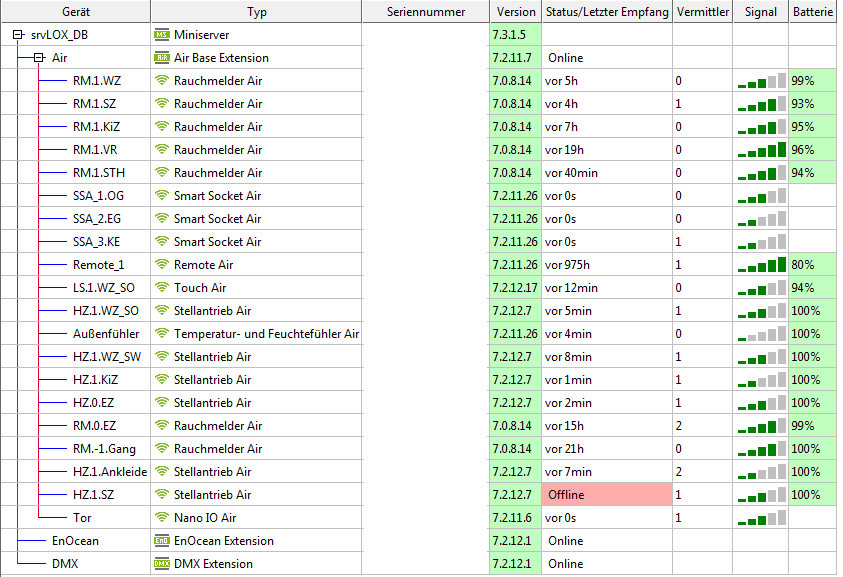Image resolution: width=843 pixels, height=577 pixels.
Task: Select the DMX tree item
Action: [x=65, y=564]
